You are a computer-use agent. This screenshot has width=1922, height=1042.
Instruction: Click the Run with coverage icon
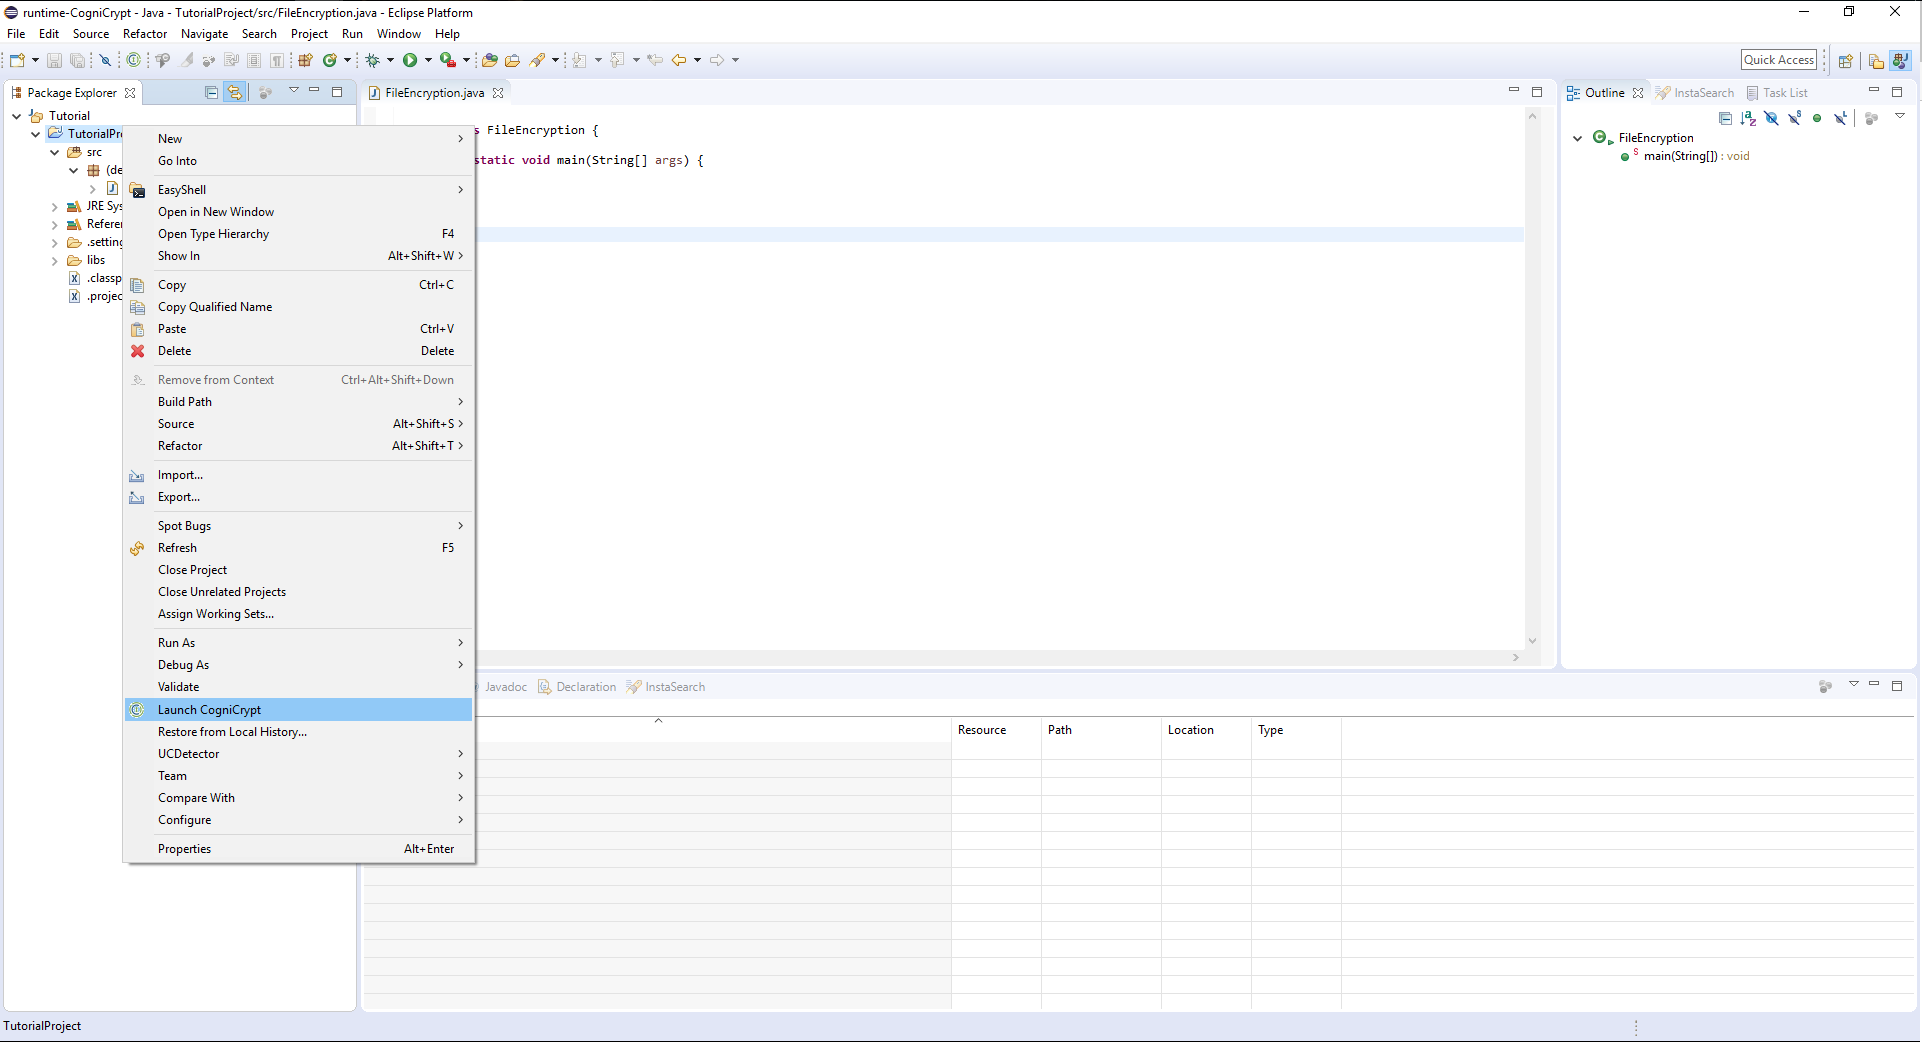448,60
